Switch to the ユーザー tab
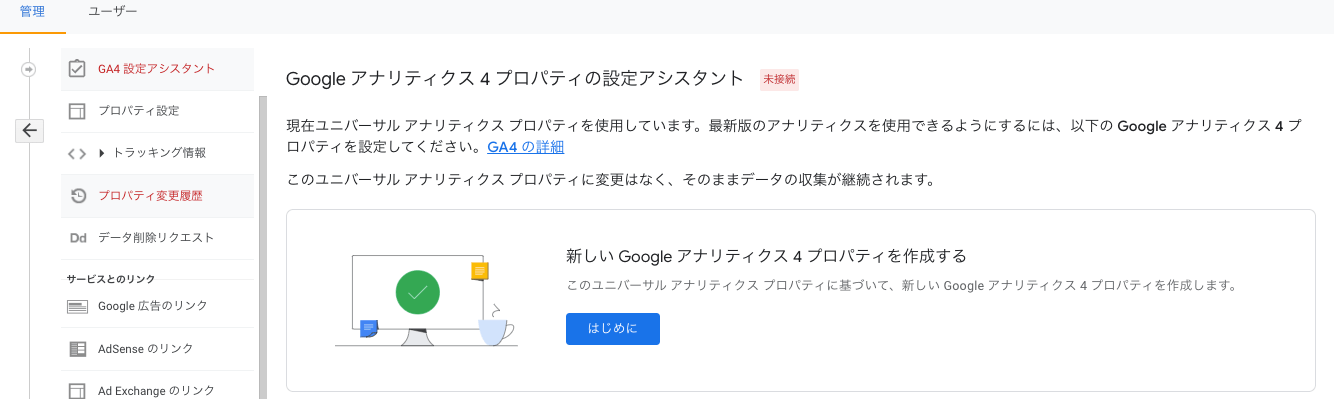1334x399 pixels. coord(113,12)
